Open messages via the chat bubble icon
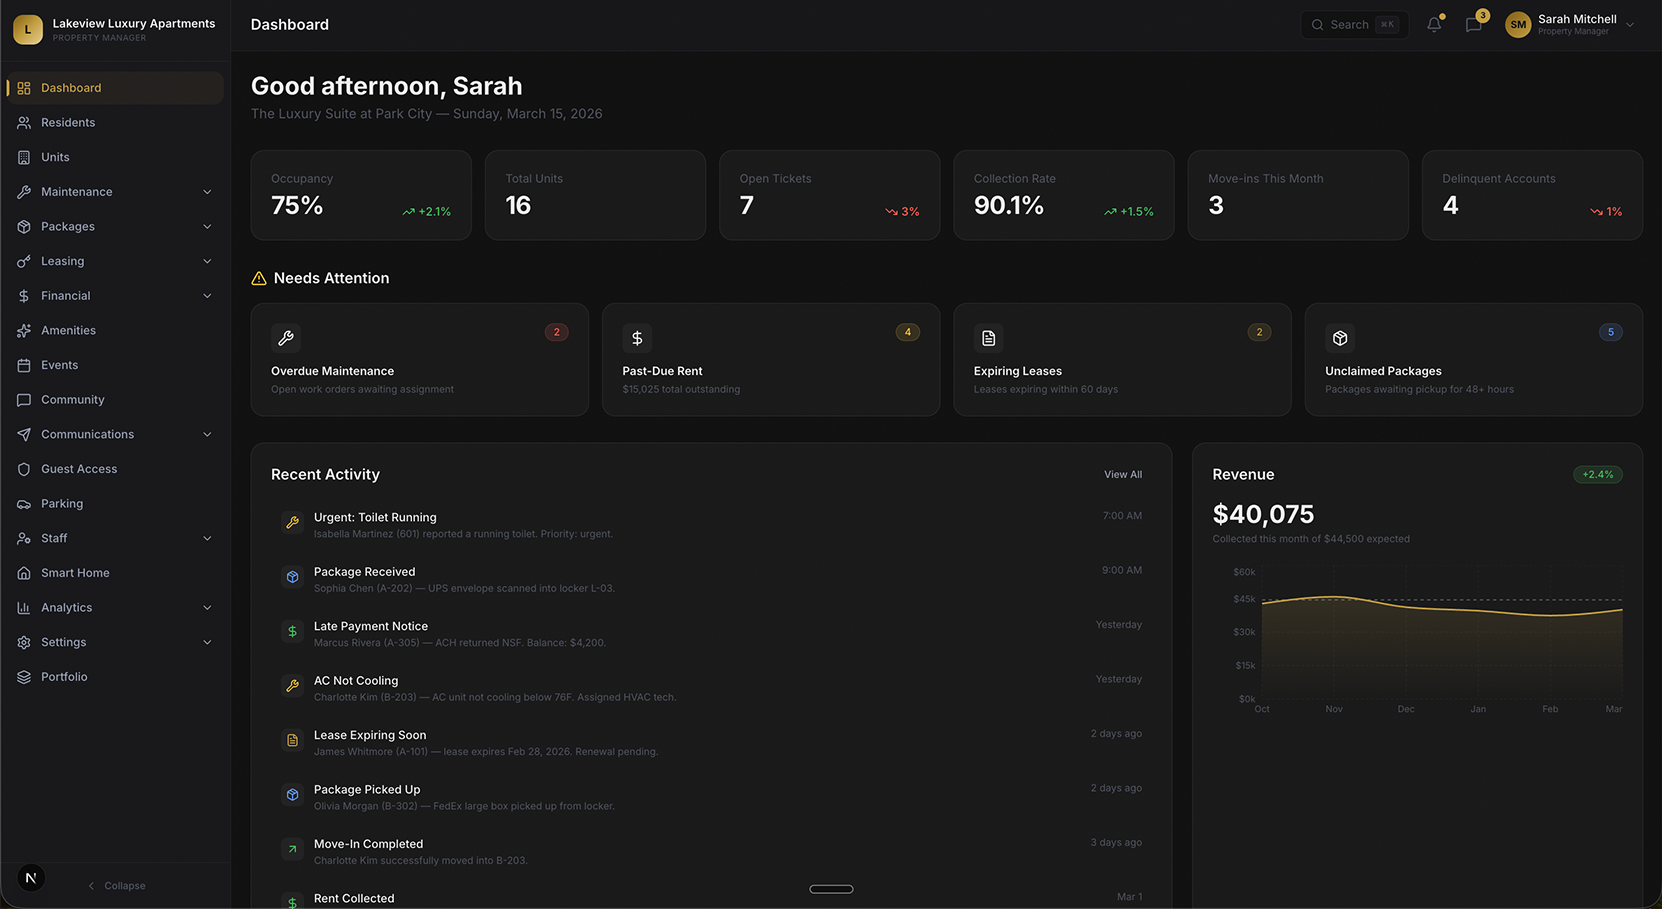 tap(1472, 24)
